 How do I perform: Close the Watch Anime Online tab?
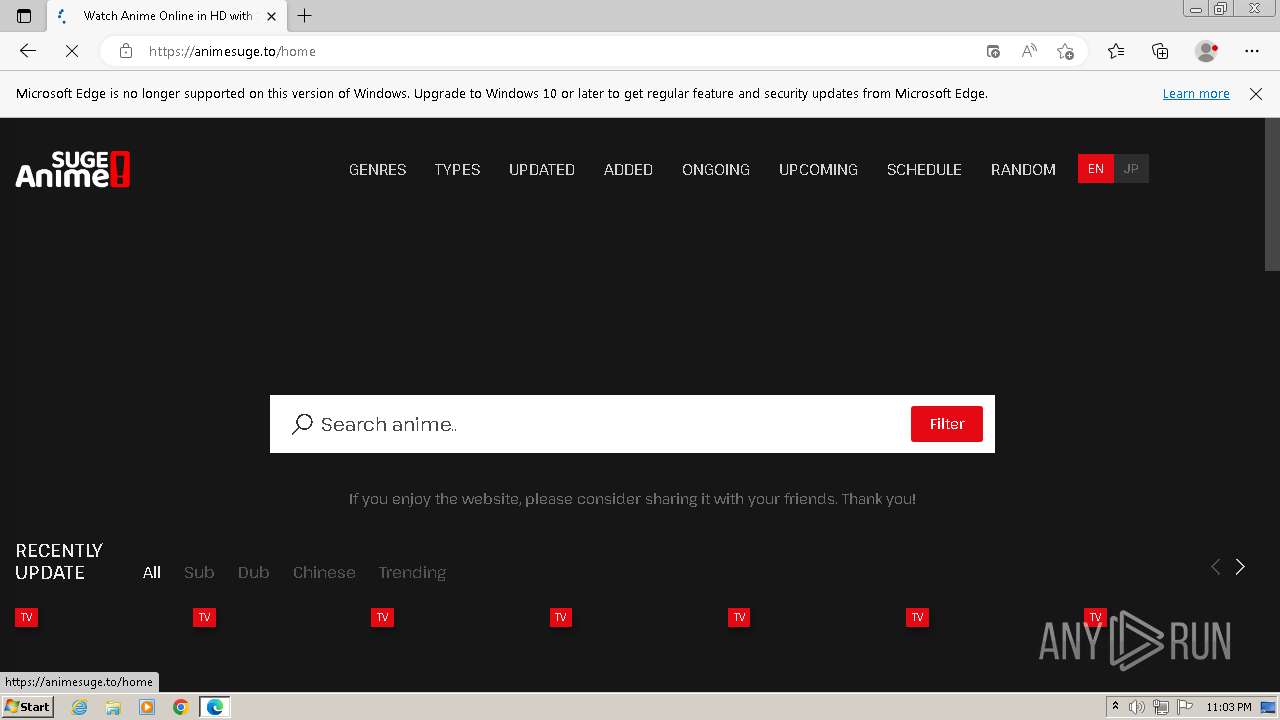pyautogui.click(x=271, y=16)
